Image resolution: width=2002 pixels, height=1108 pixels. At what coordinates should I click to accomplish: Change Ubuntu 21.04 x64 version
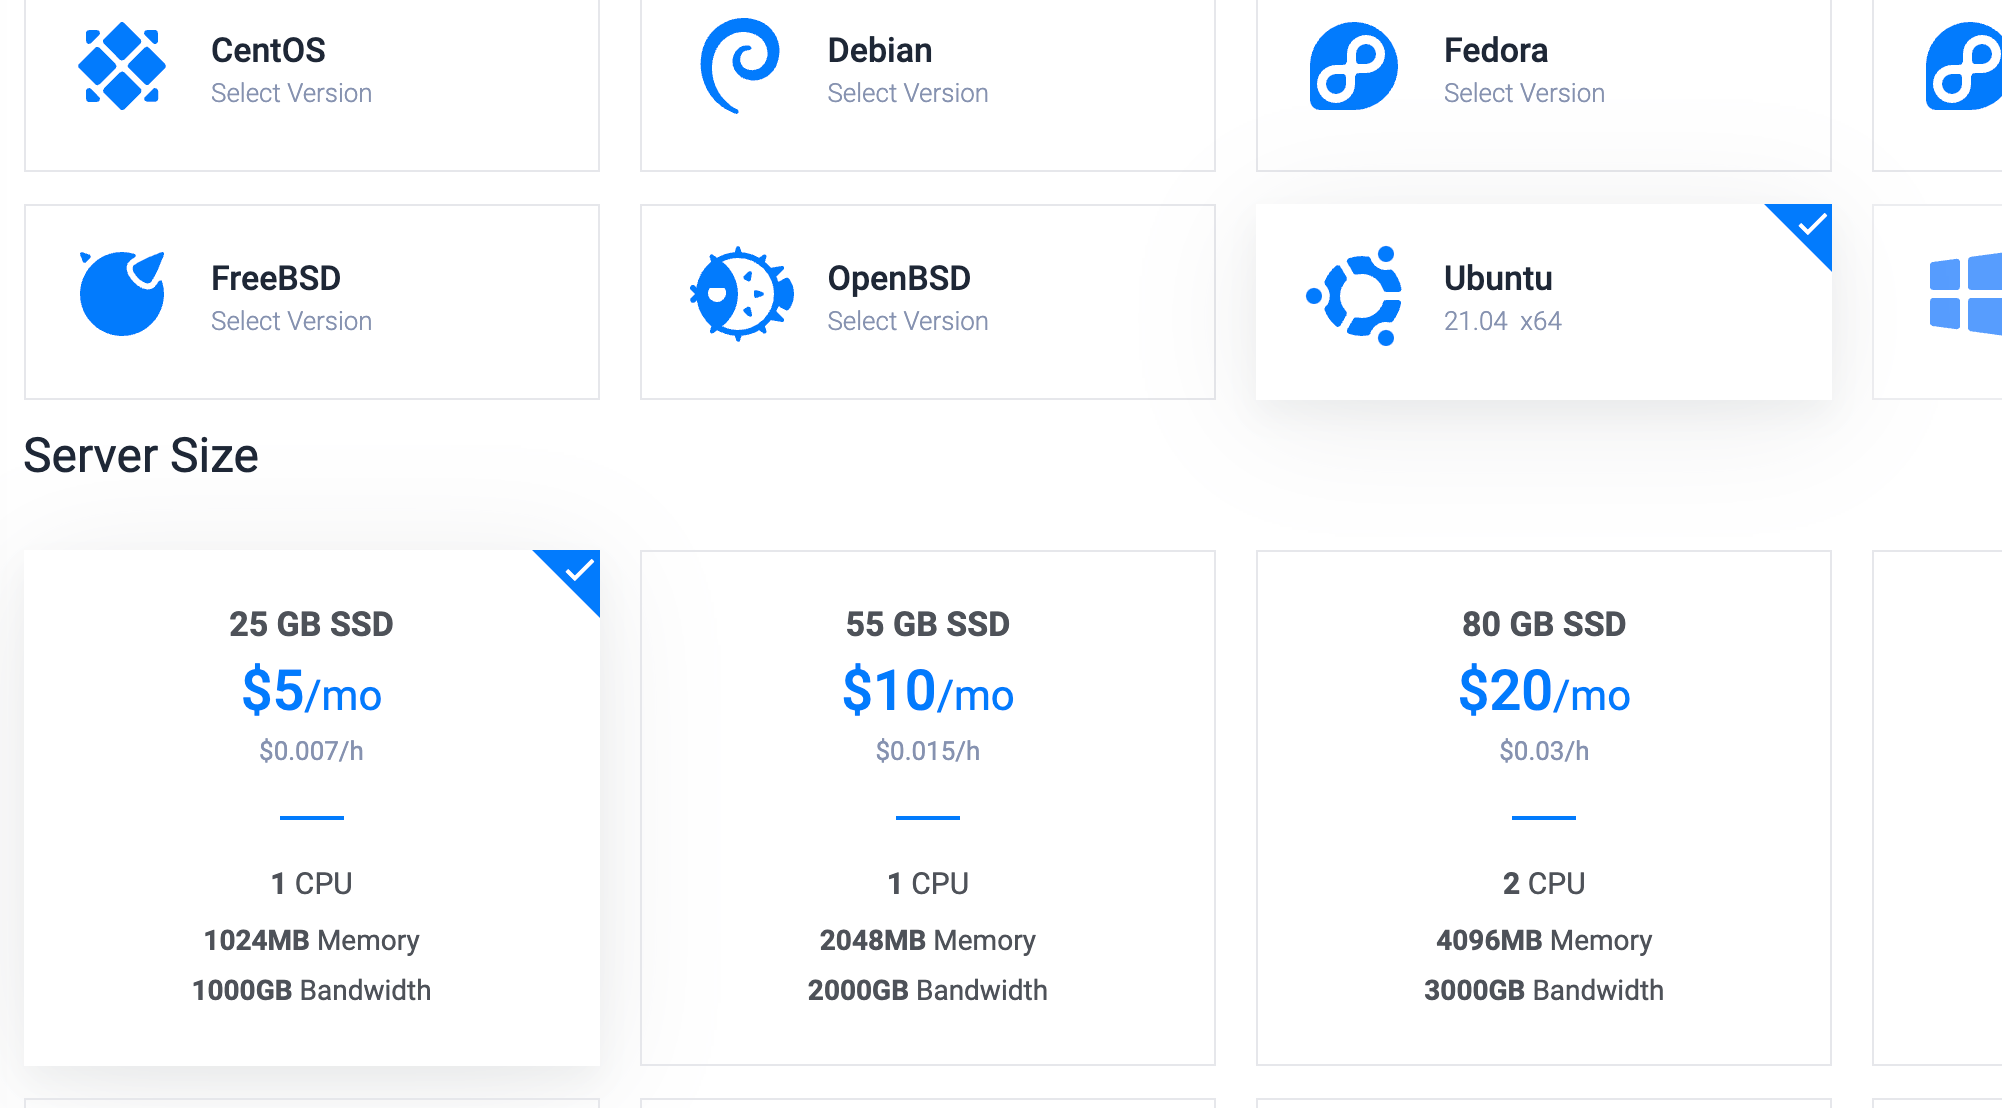[1502, 321]
